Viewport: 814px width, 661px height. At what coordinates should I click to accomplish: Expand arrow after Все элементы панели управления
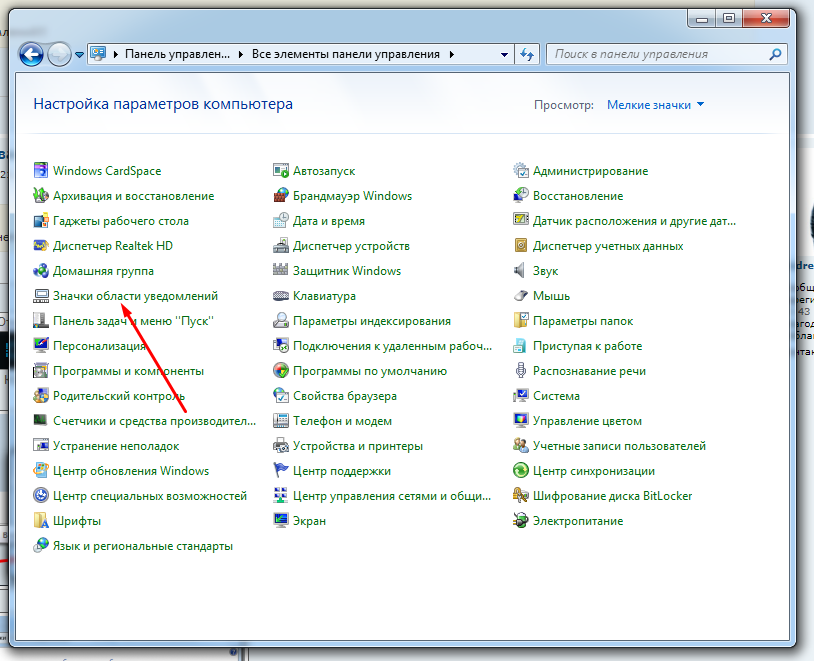coord(452,54)
